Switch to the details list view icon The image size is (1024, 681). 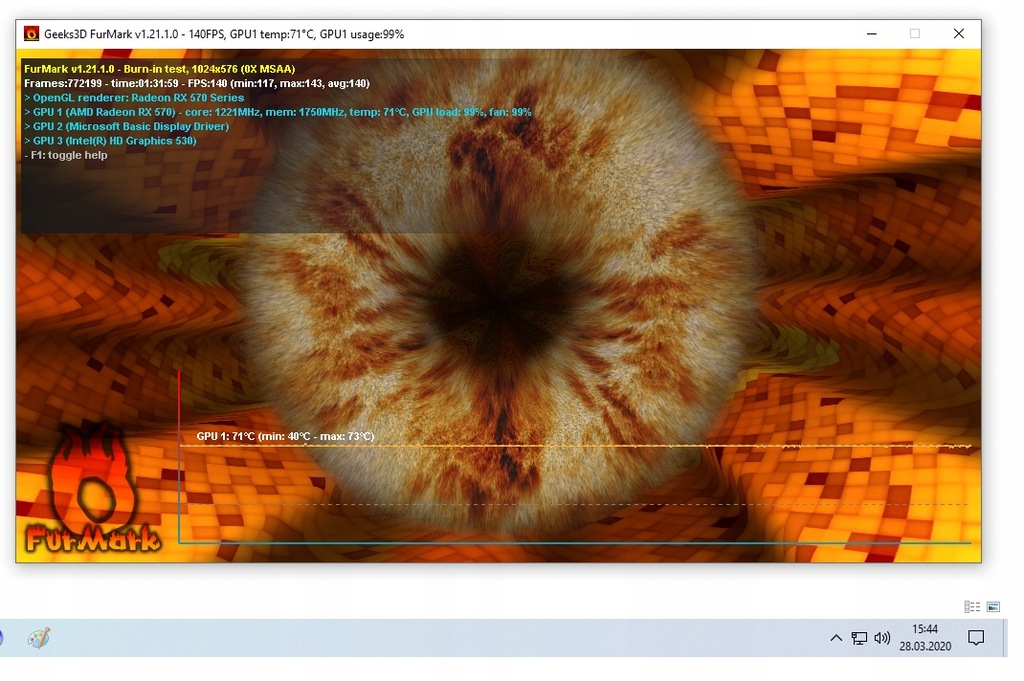pyautogui.click(x=972, y=607)
